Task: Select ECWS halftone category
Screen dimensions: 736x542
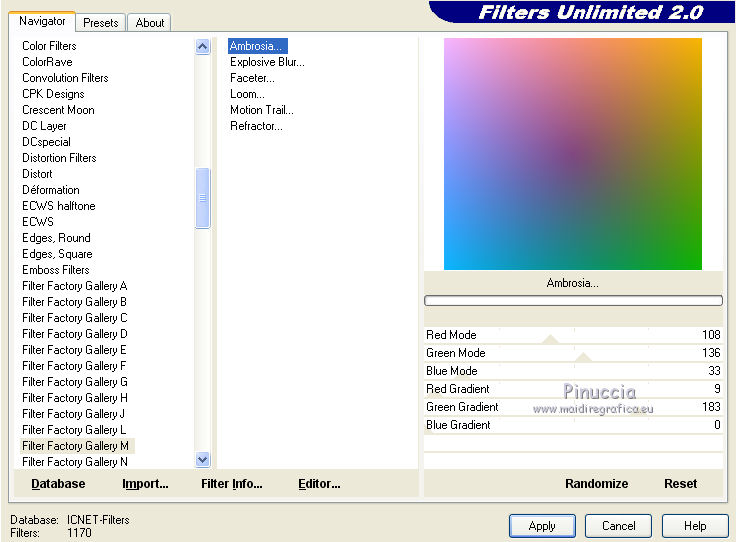Action: pyautogui.click(x=59, y=206)
